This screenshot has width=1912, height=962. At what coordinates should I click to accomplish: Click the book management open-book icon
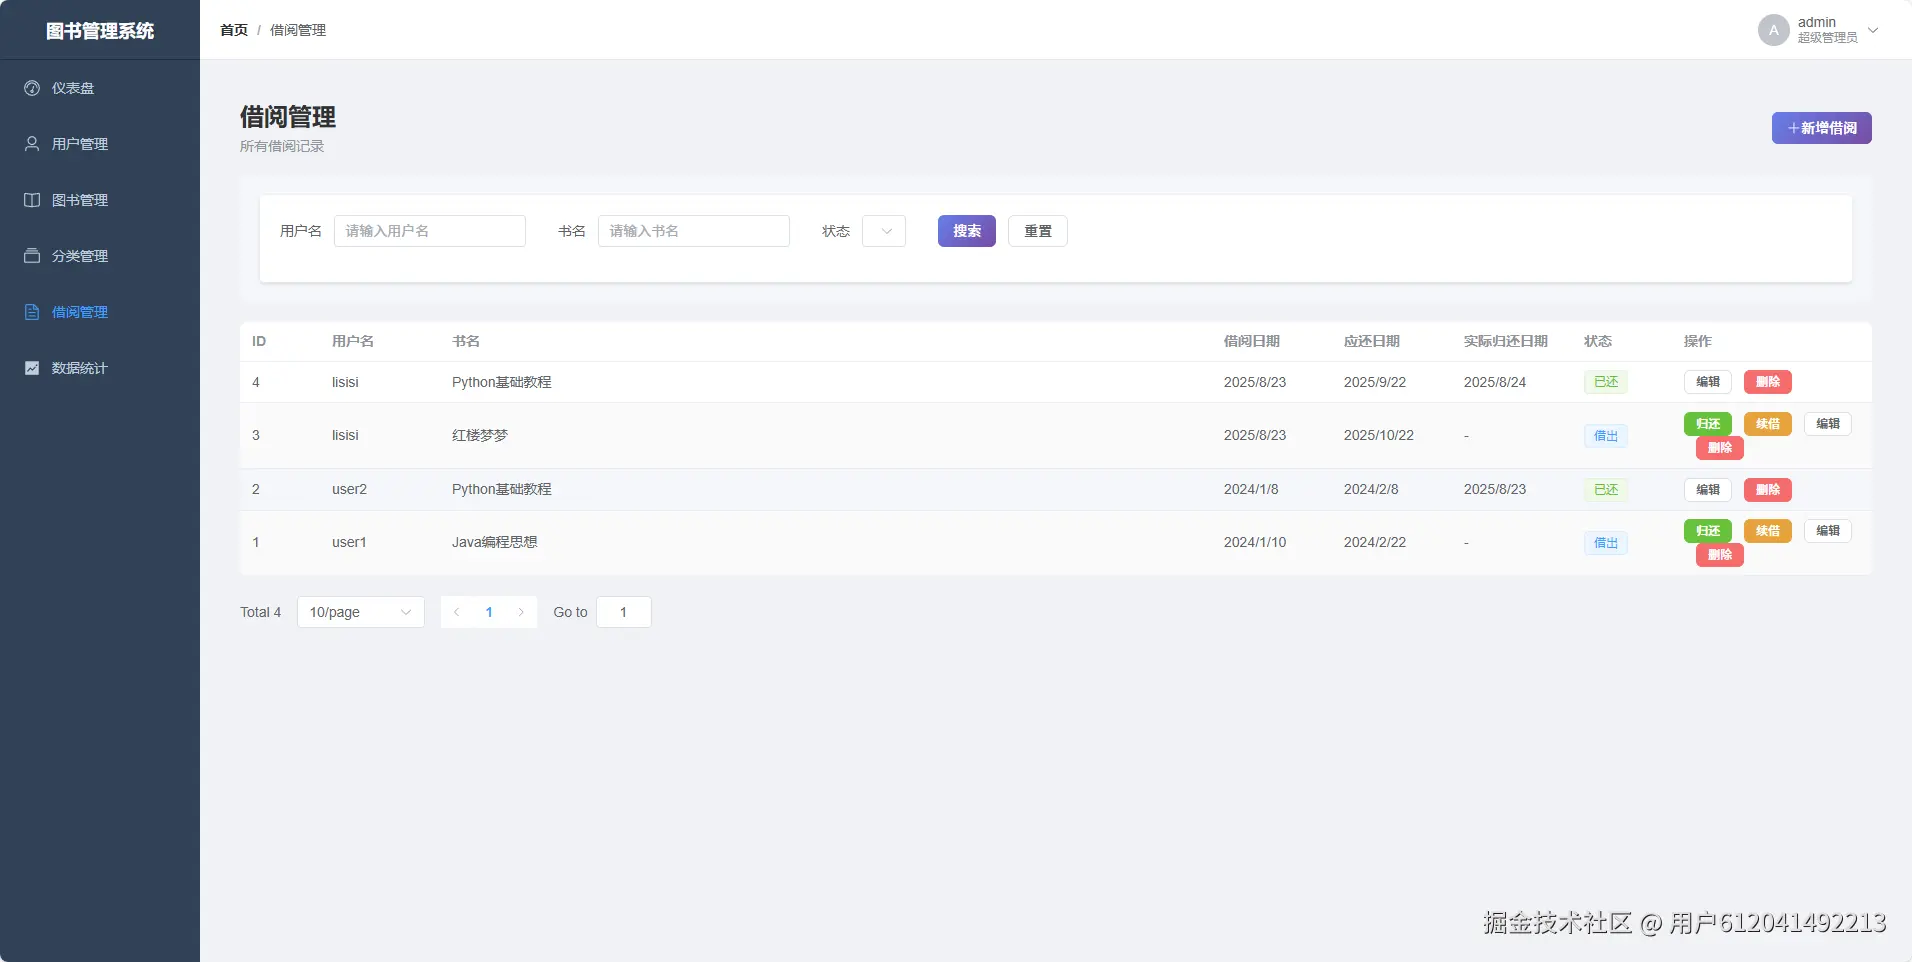click(x=32, y=200)
